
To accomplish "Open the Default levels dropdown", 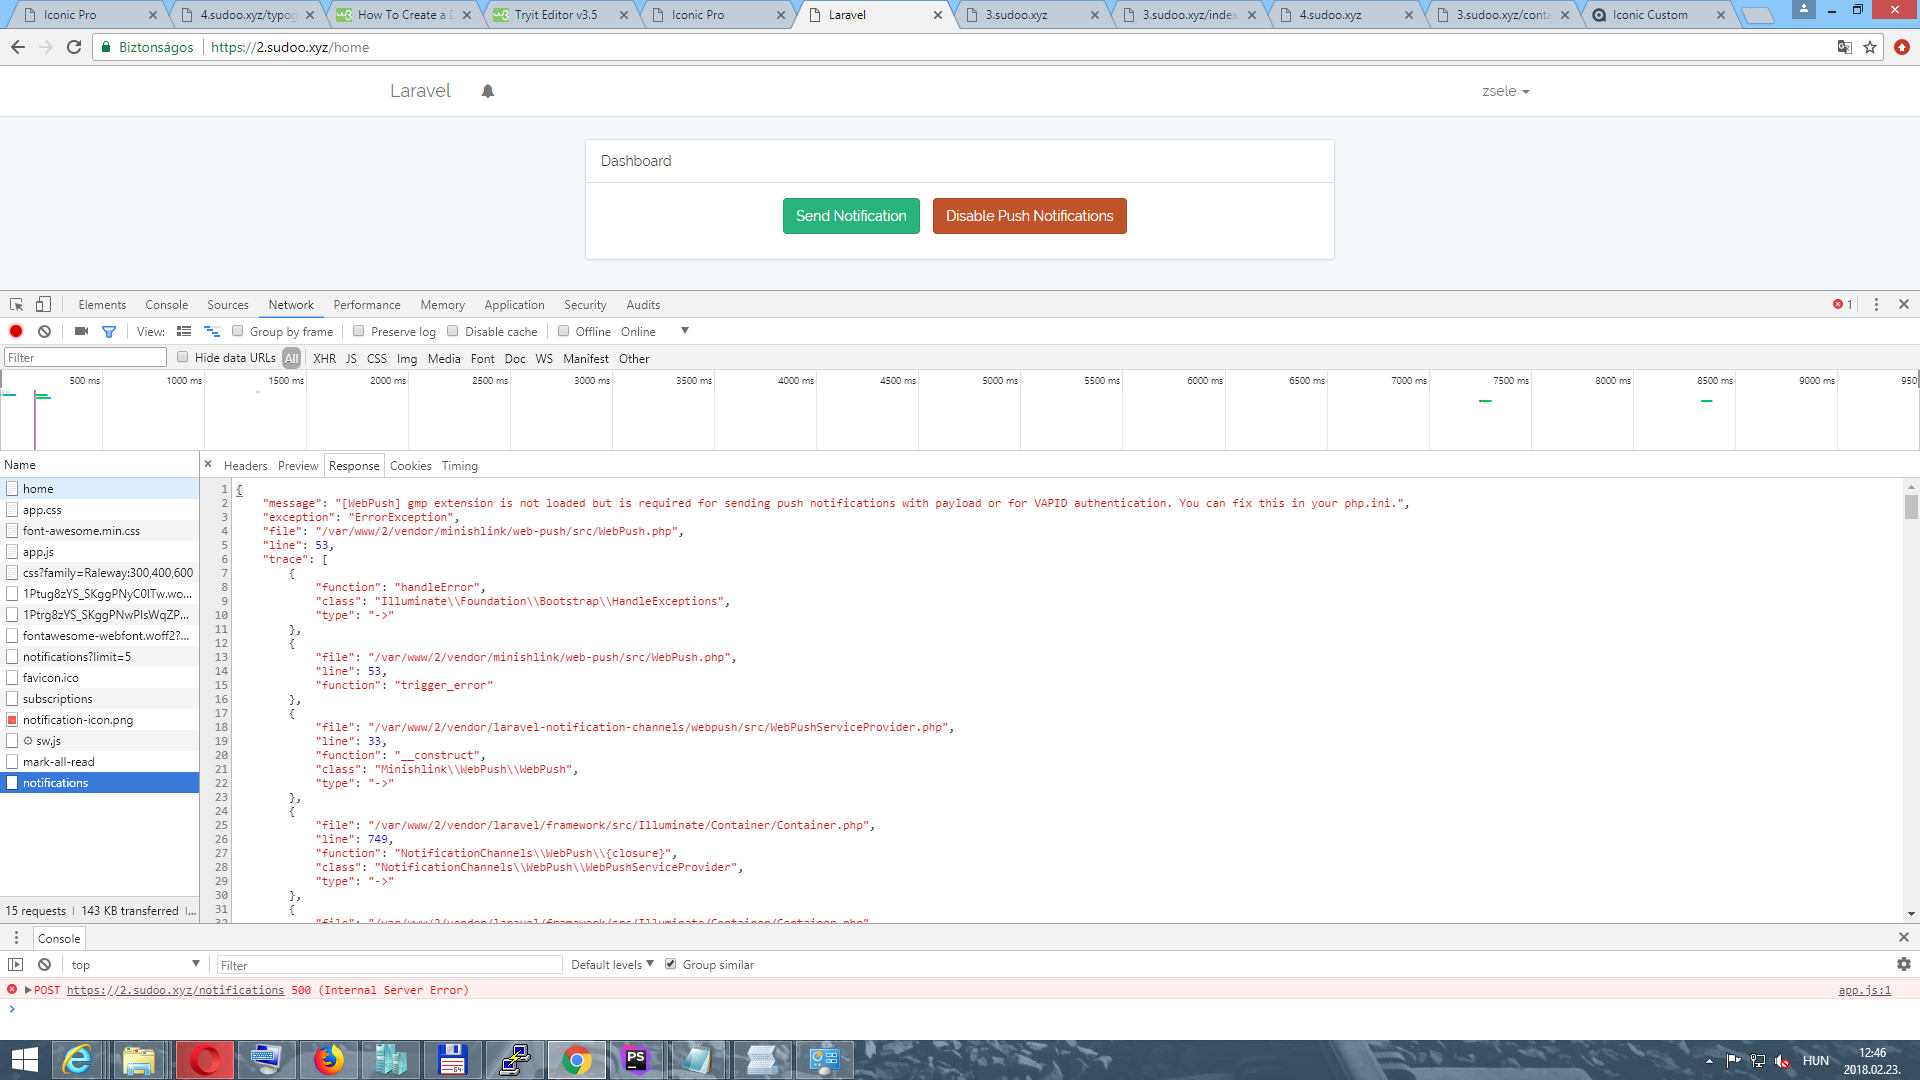I will (x=610, y=964).
